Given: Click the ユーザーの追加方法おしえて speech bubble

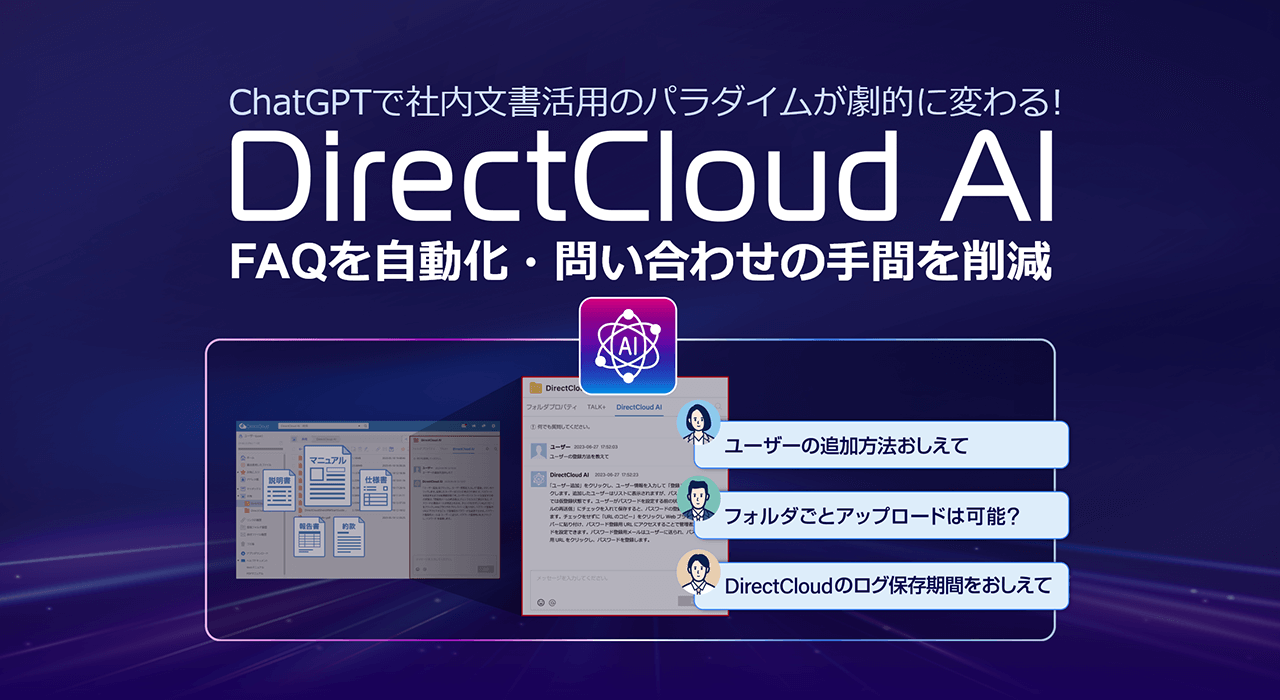Looking at the screenshot, I should coord(883,445).
